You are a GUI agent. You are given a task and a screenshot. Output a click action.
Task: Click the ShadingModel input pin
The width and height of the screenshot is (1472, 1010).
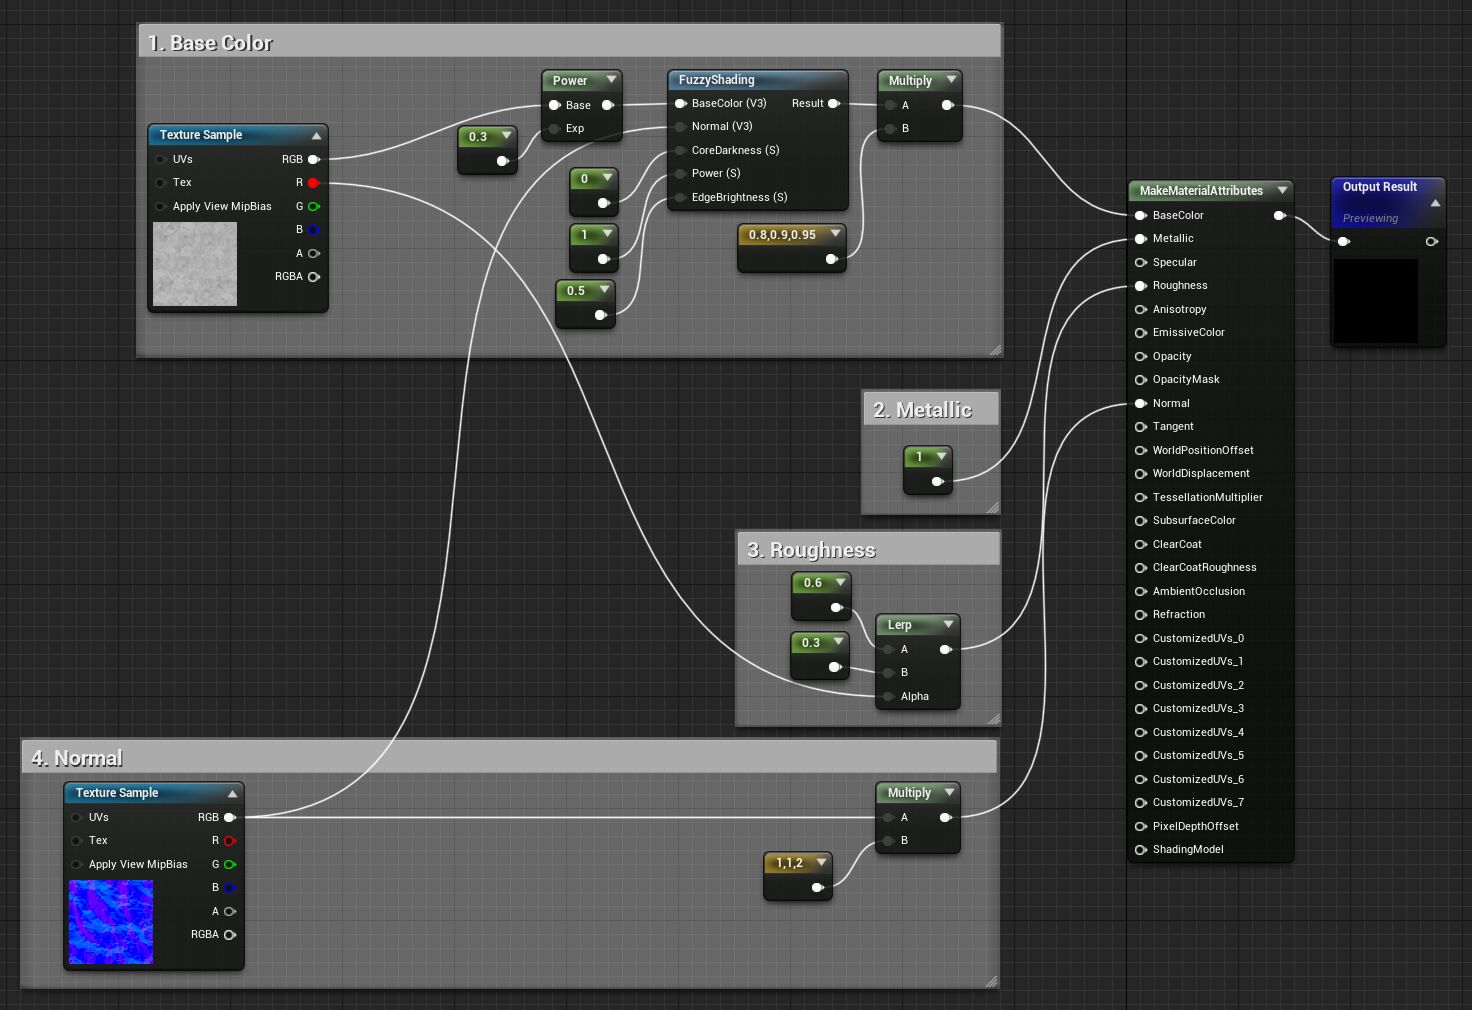(1140, 850)
